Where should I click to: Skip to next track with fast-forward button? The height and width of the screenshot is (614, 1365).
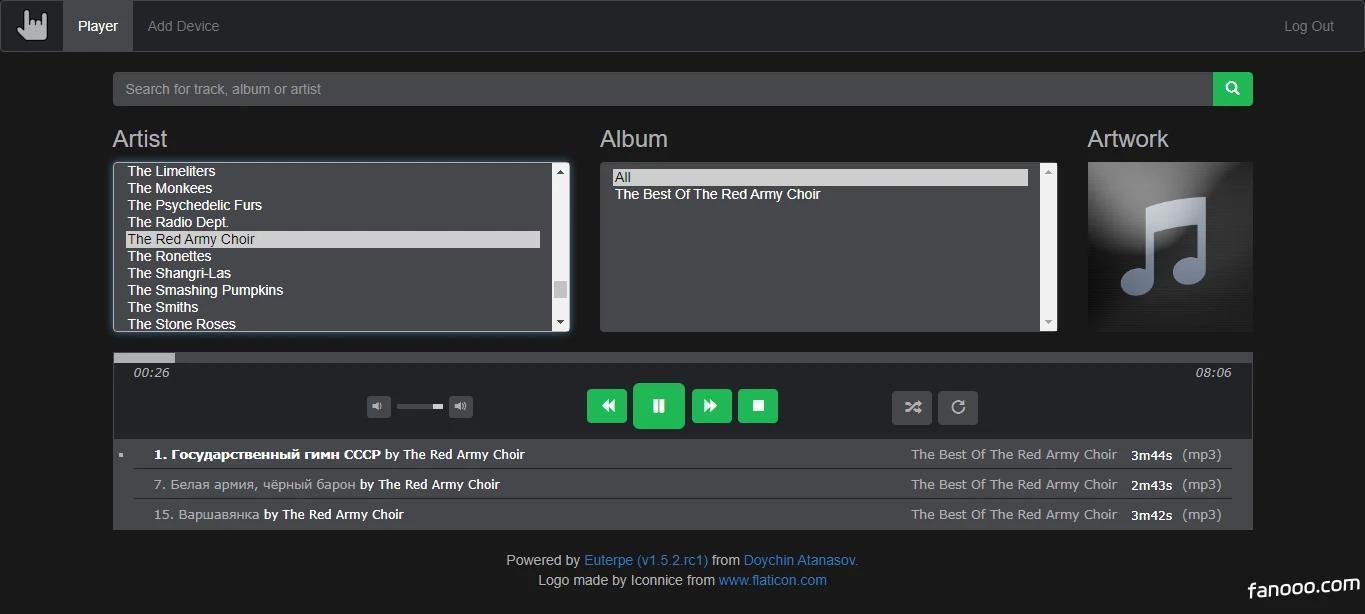coord(711,406)
